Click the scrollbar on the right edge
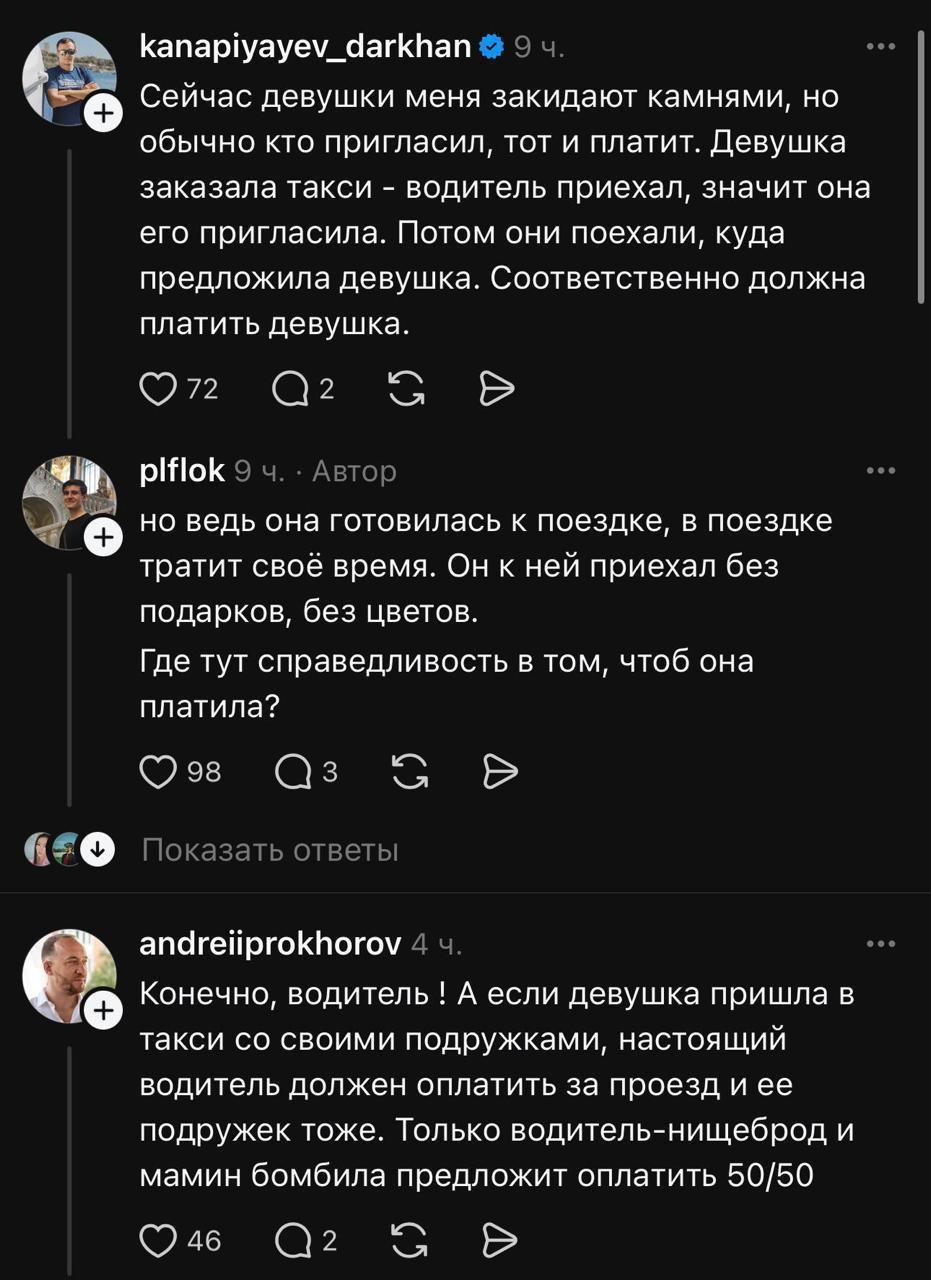931x1280 pixels. (x=921, y=165)
